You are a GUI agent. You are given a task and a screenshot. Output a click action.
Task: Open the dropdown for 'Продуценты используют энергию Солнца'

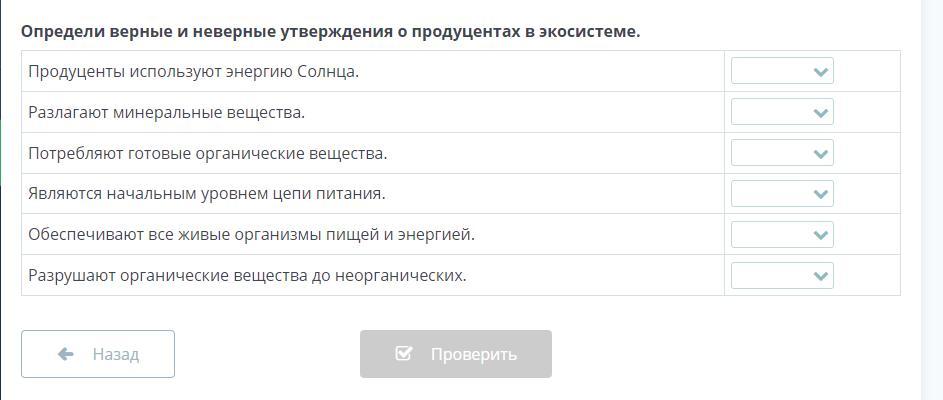pos(781,71)
